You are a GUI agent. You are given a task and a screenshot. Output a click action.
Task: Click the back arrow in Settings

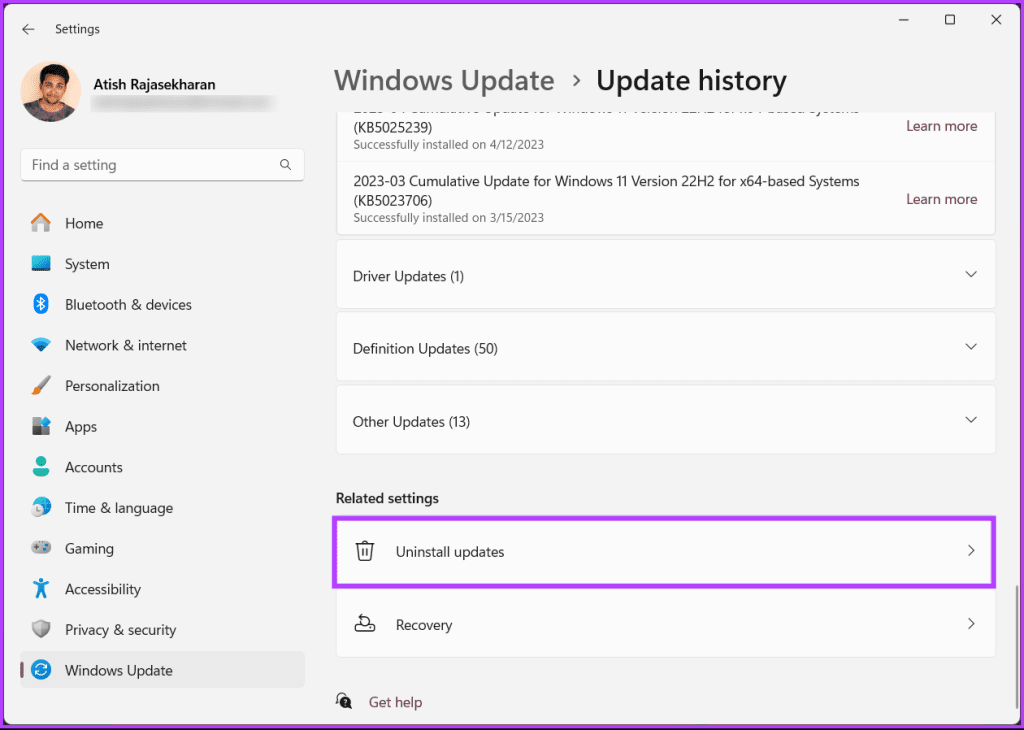point(28,29)
